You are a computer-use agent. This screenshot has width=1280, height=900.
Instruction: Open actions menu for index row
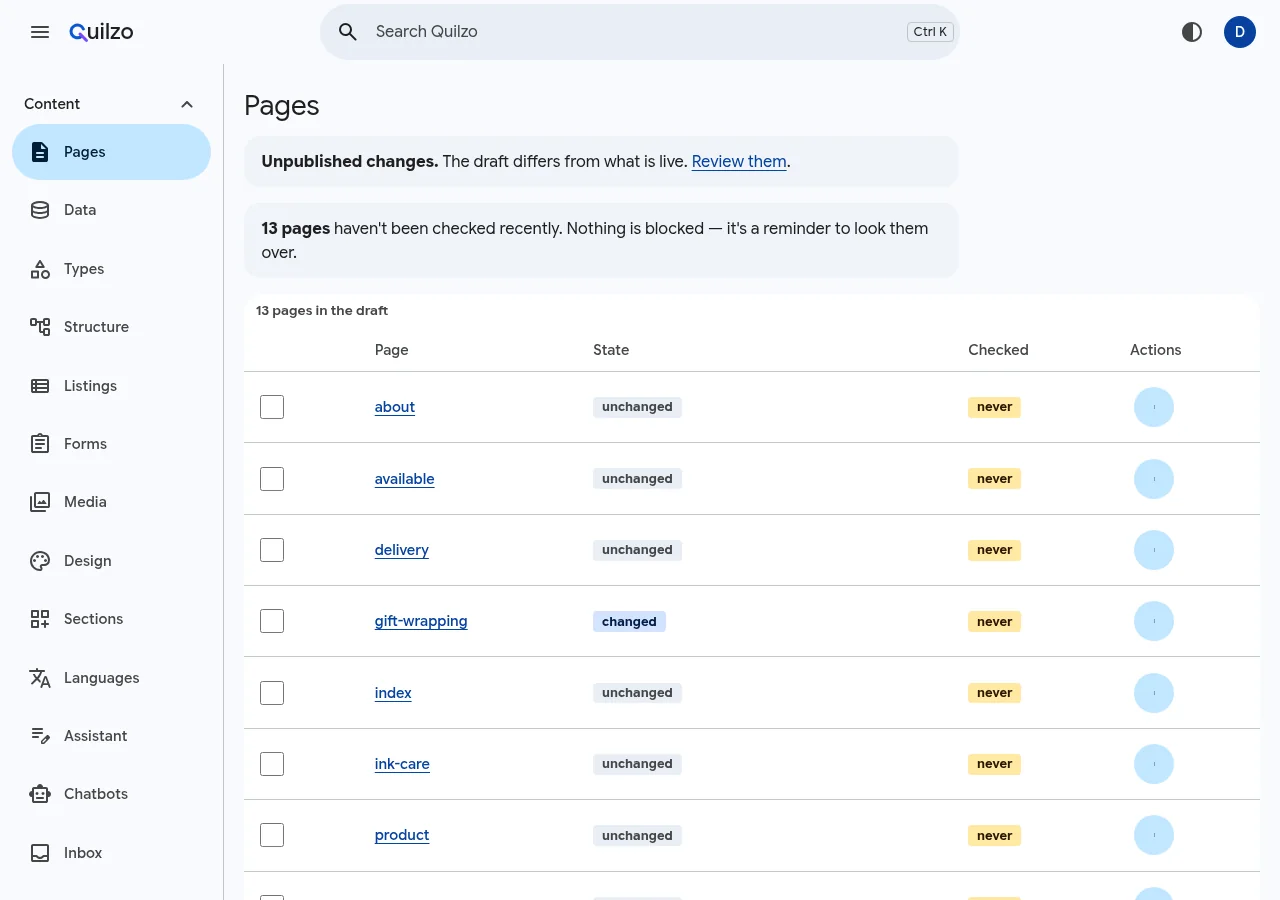click(1154, 693)
